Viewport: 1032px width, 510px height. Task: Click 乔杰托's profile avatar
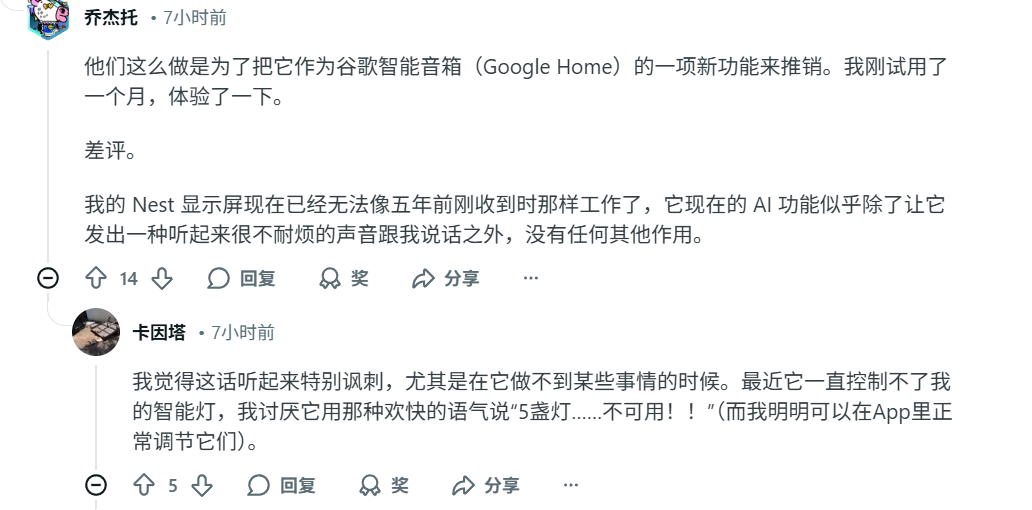pyautogui.click(x=47, y=17)
